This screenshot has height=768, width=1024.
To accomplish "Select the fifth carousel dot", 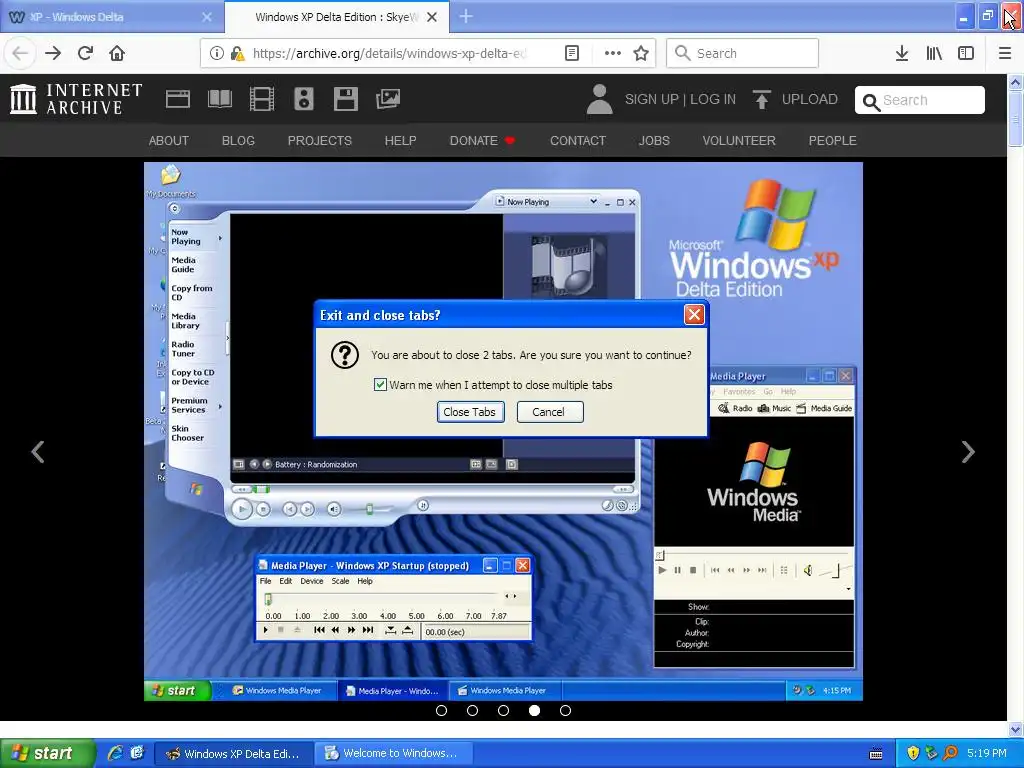I will coord(566,710).
